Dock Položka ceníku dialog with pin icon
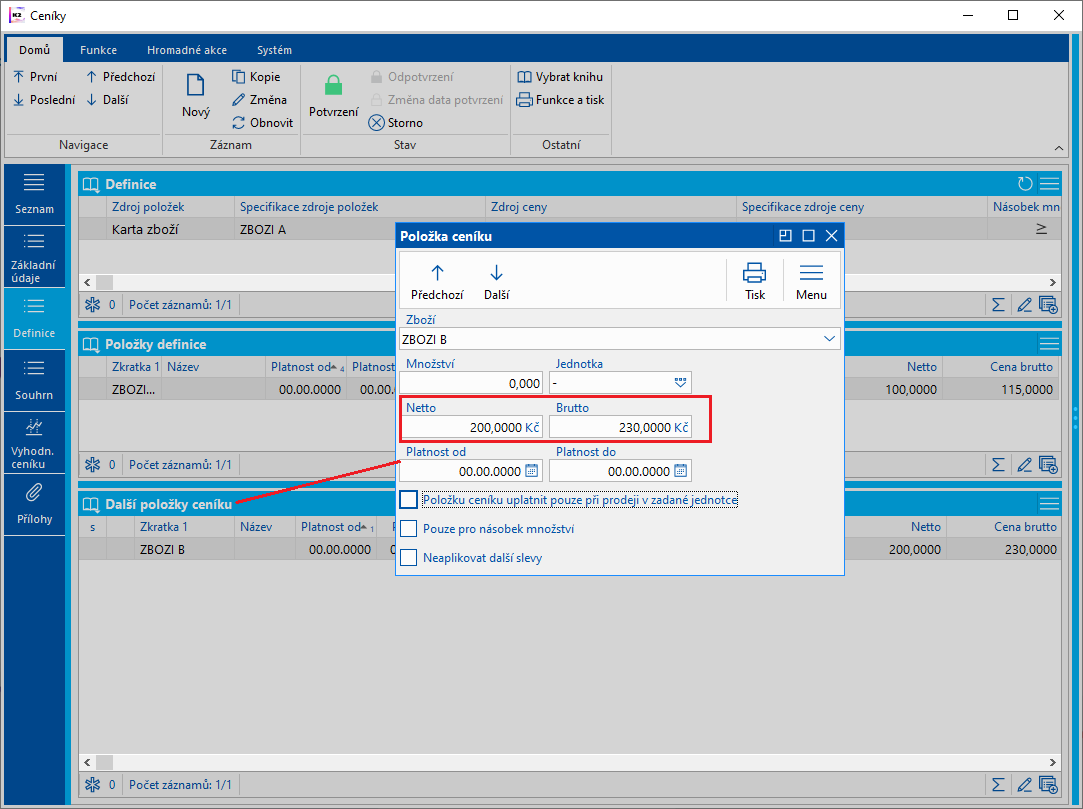 coord(785,236)
